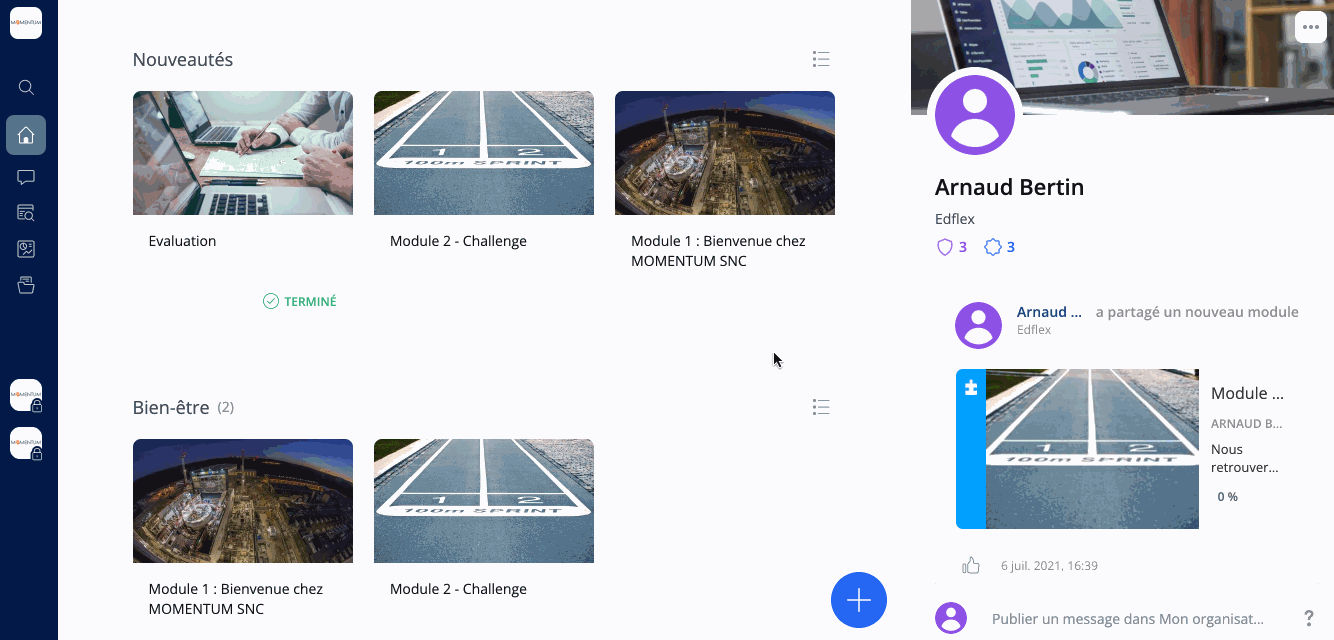Screen dimensions: 1334x640
Task: Click the ARNAUD B... author label in post
Action: (1246, 424)
